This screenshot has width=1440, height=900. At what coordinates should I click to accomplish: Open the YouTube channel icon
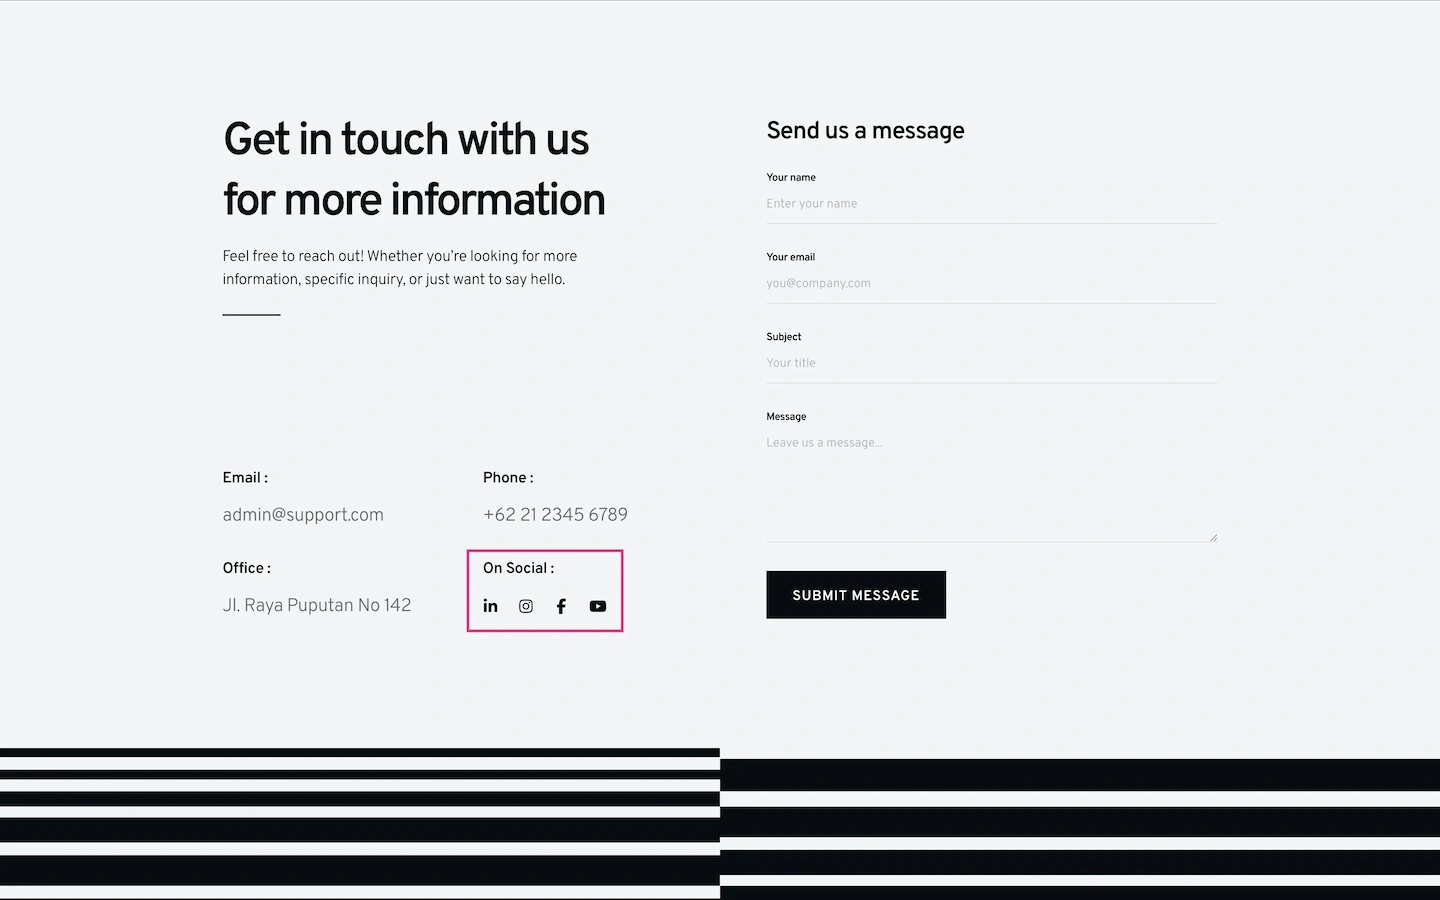tap(598, 606)
